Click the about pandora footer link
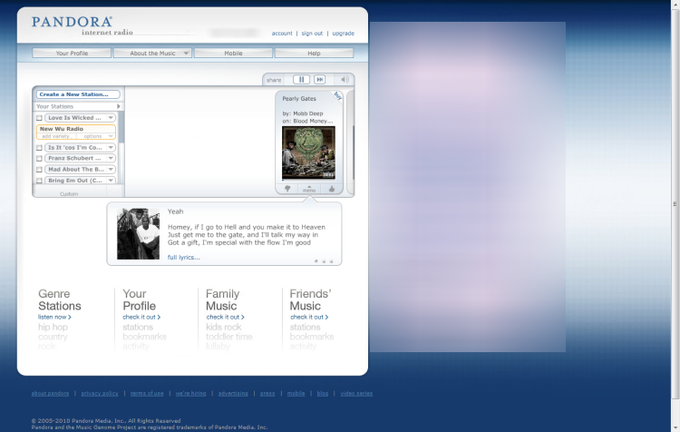This screenshot has width=680, height=432. pos(50,393)
